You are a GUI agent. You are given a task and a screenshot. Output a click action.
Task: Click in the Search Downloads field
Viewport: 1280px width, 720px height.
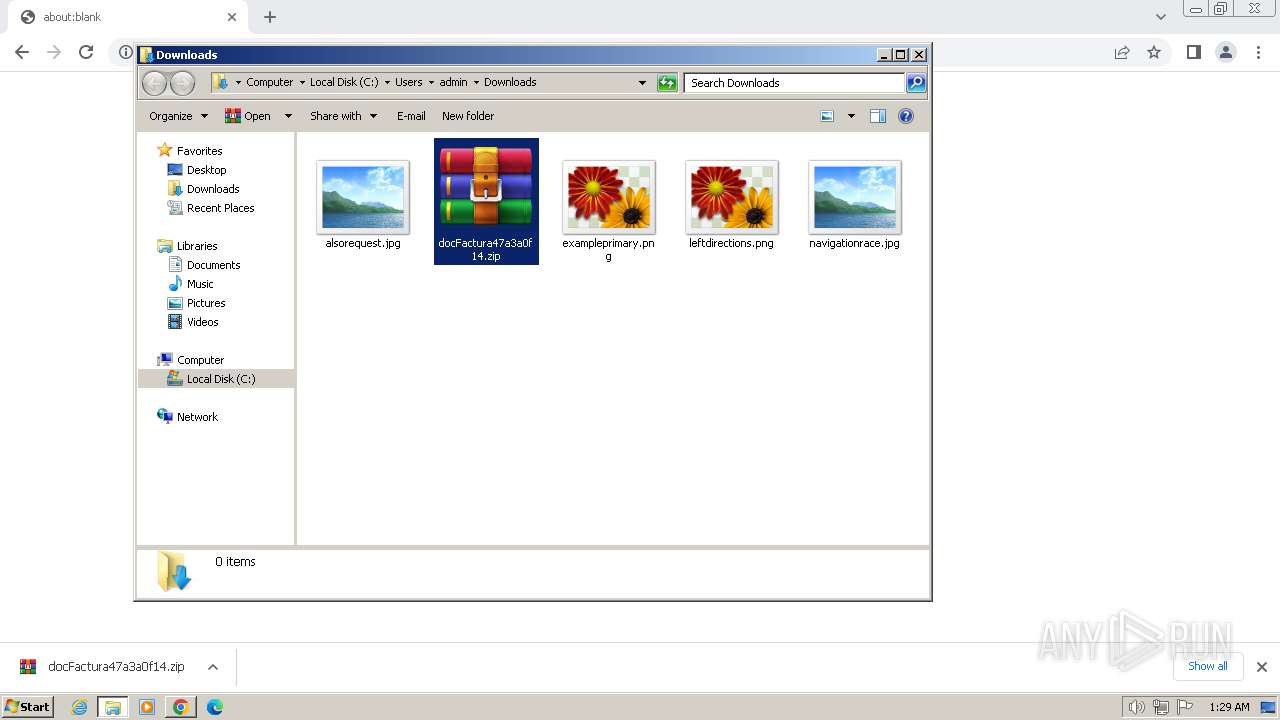[x=795, y=83]
